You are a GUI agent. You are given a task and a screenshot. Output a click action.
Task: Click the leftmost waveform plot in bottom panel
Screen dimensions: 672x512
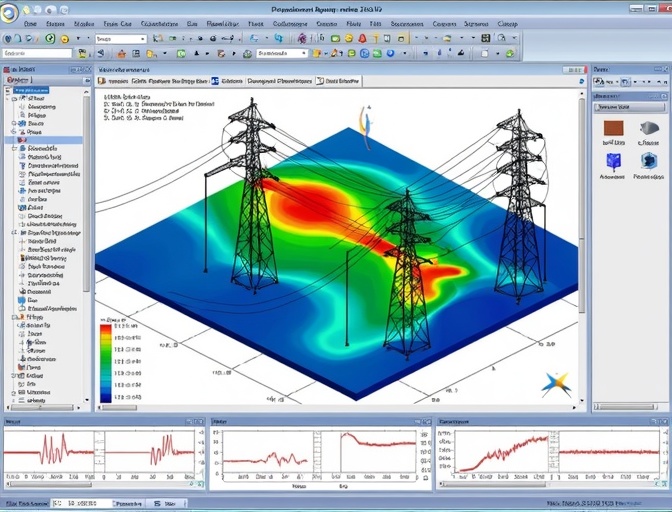click(x=51, y=452)
